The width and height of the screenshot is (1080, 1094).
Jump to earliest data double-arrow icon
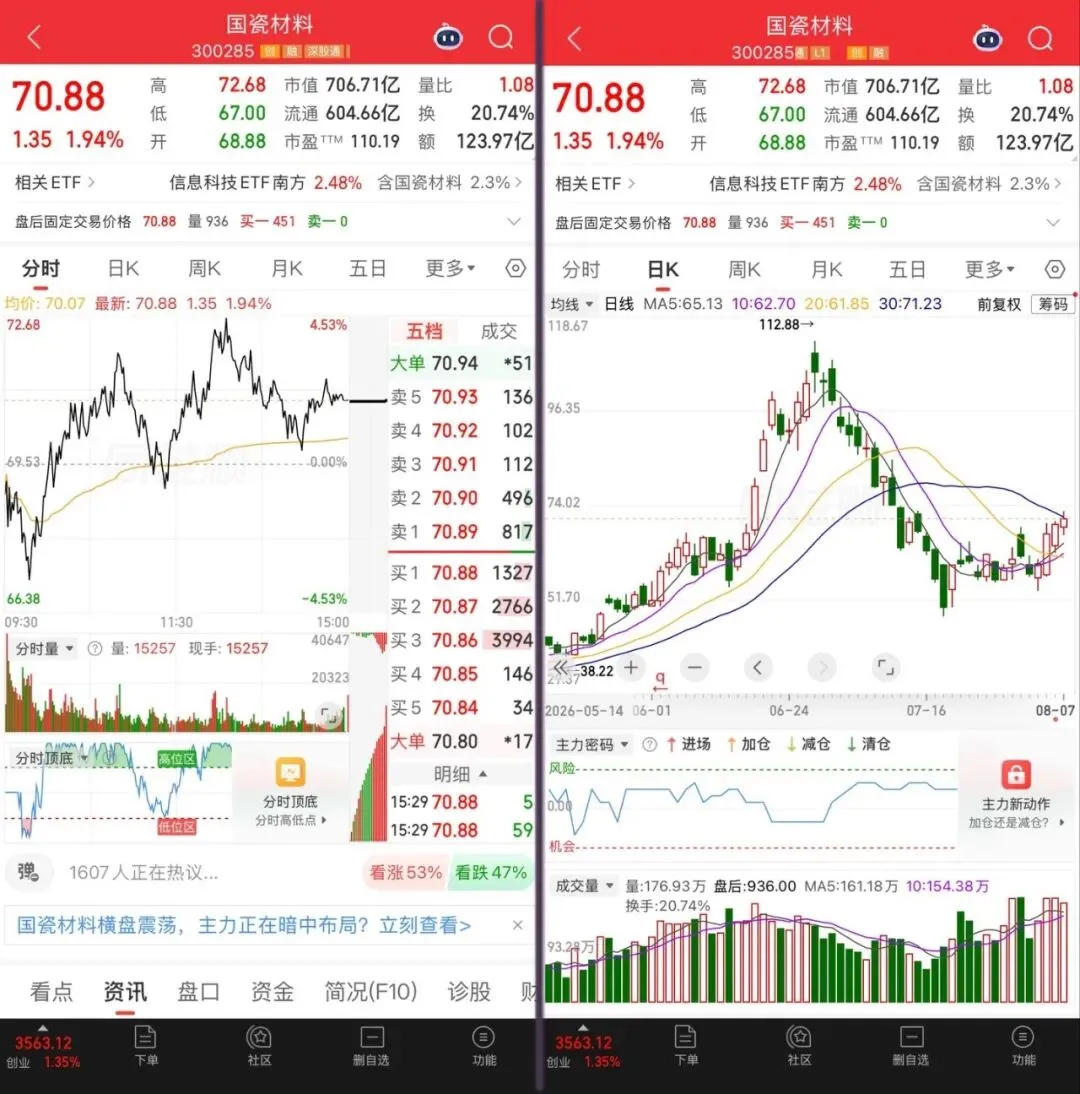point(560,667)
